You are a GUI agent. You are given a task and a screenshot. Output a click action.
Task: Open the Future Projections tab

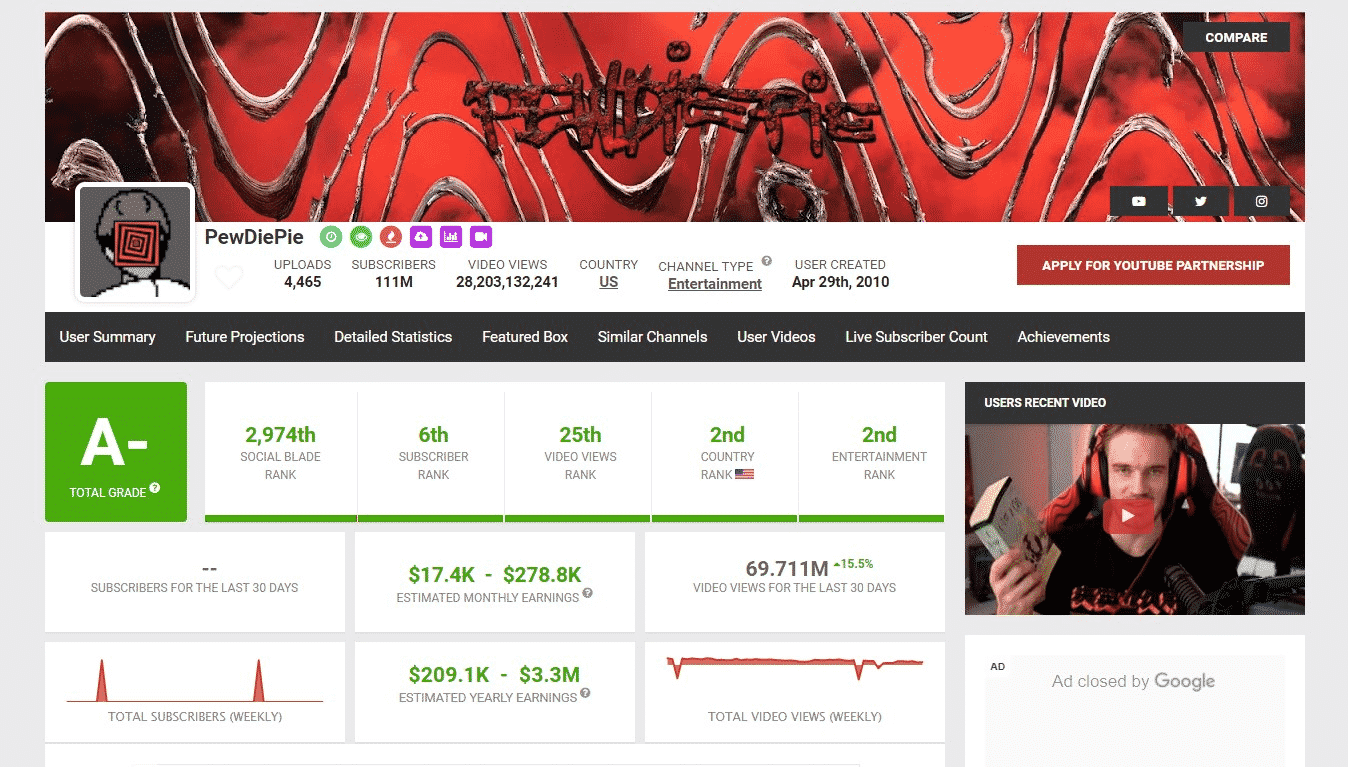(x=245, y=337)
